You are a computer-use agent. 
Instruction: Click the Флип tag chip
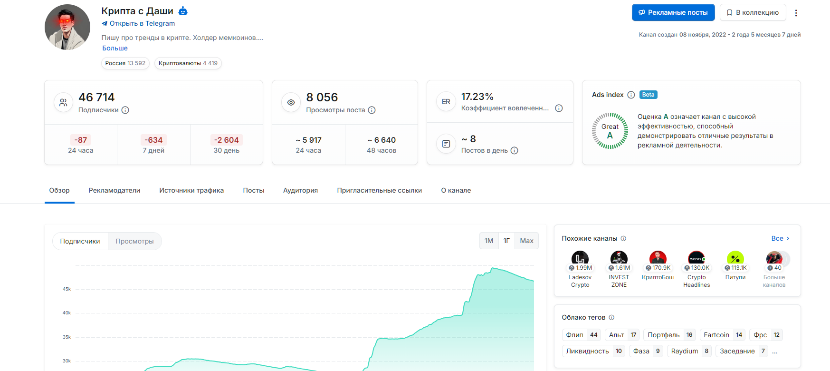[x=581, y=335]
